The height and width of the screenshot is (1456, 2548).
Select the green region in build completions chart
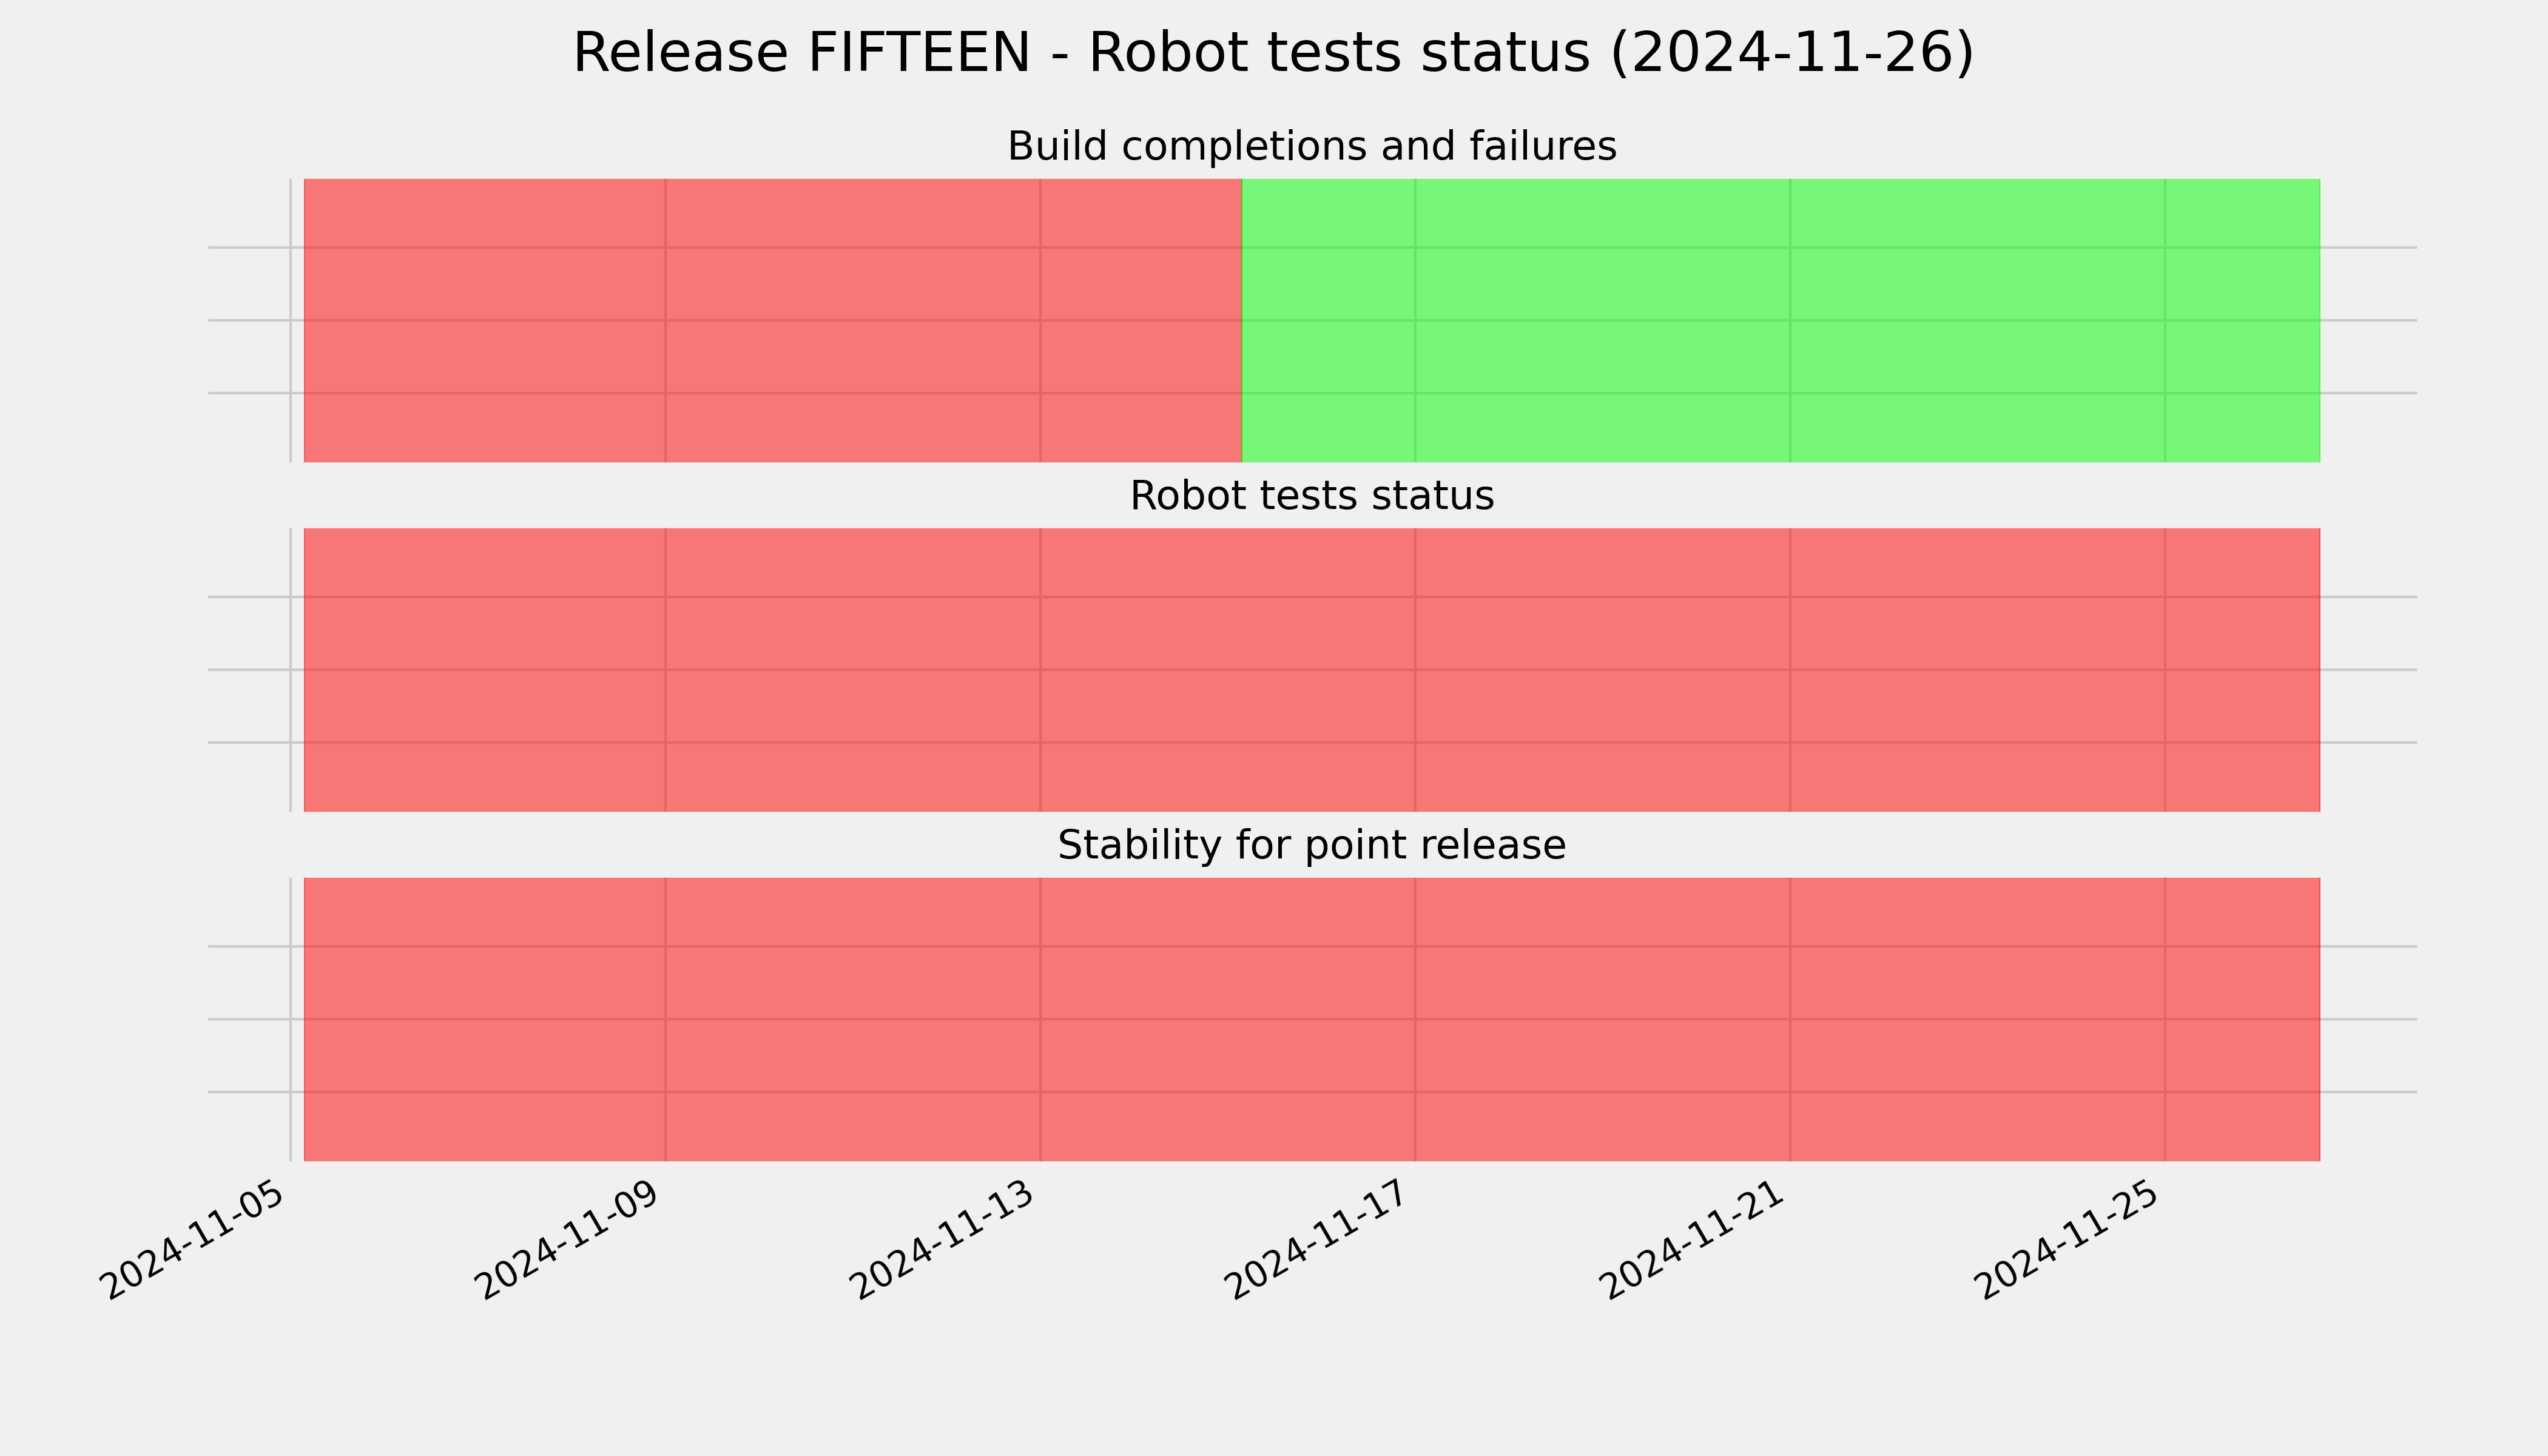point(1780,320)
